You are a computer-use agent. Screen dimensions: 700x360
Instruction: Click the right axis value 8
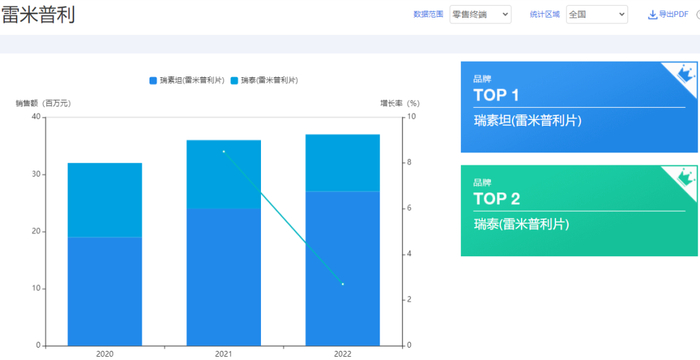[410, 163]
